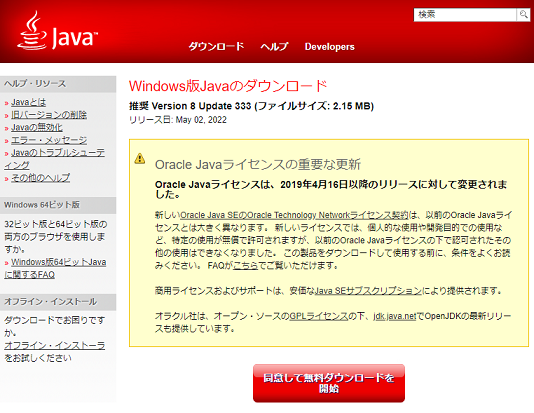Click the search magnifier icon
The width and height of the screenshot is (534, 413).
click(x=523, y=15)
